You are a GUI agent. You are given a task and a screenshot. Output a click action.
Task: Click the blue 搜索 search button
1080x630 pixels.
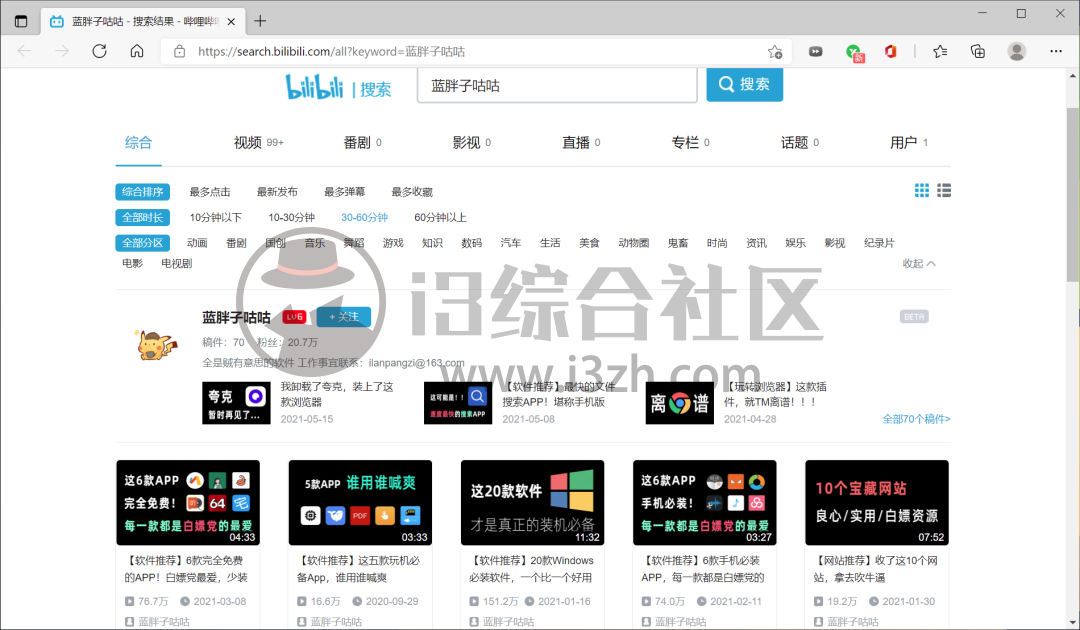click(x=745, y=85)
